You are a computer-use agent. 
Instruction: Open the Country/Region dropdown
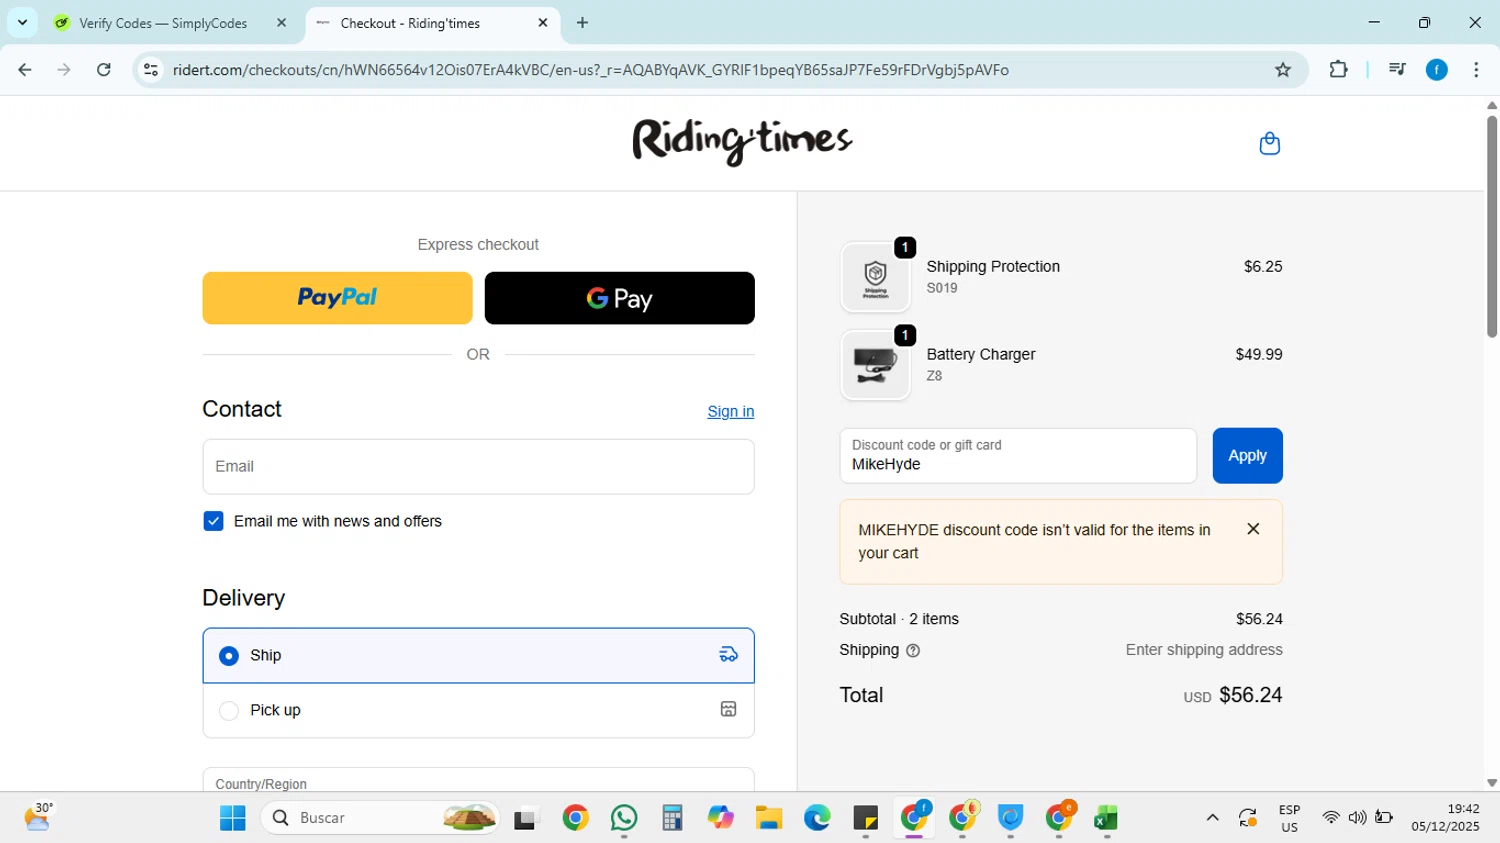point(478,781)
